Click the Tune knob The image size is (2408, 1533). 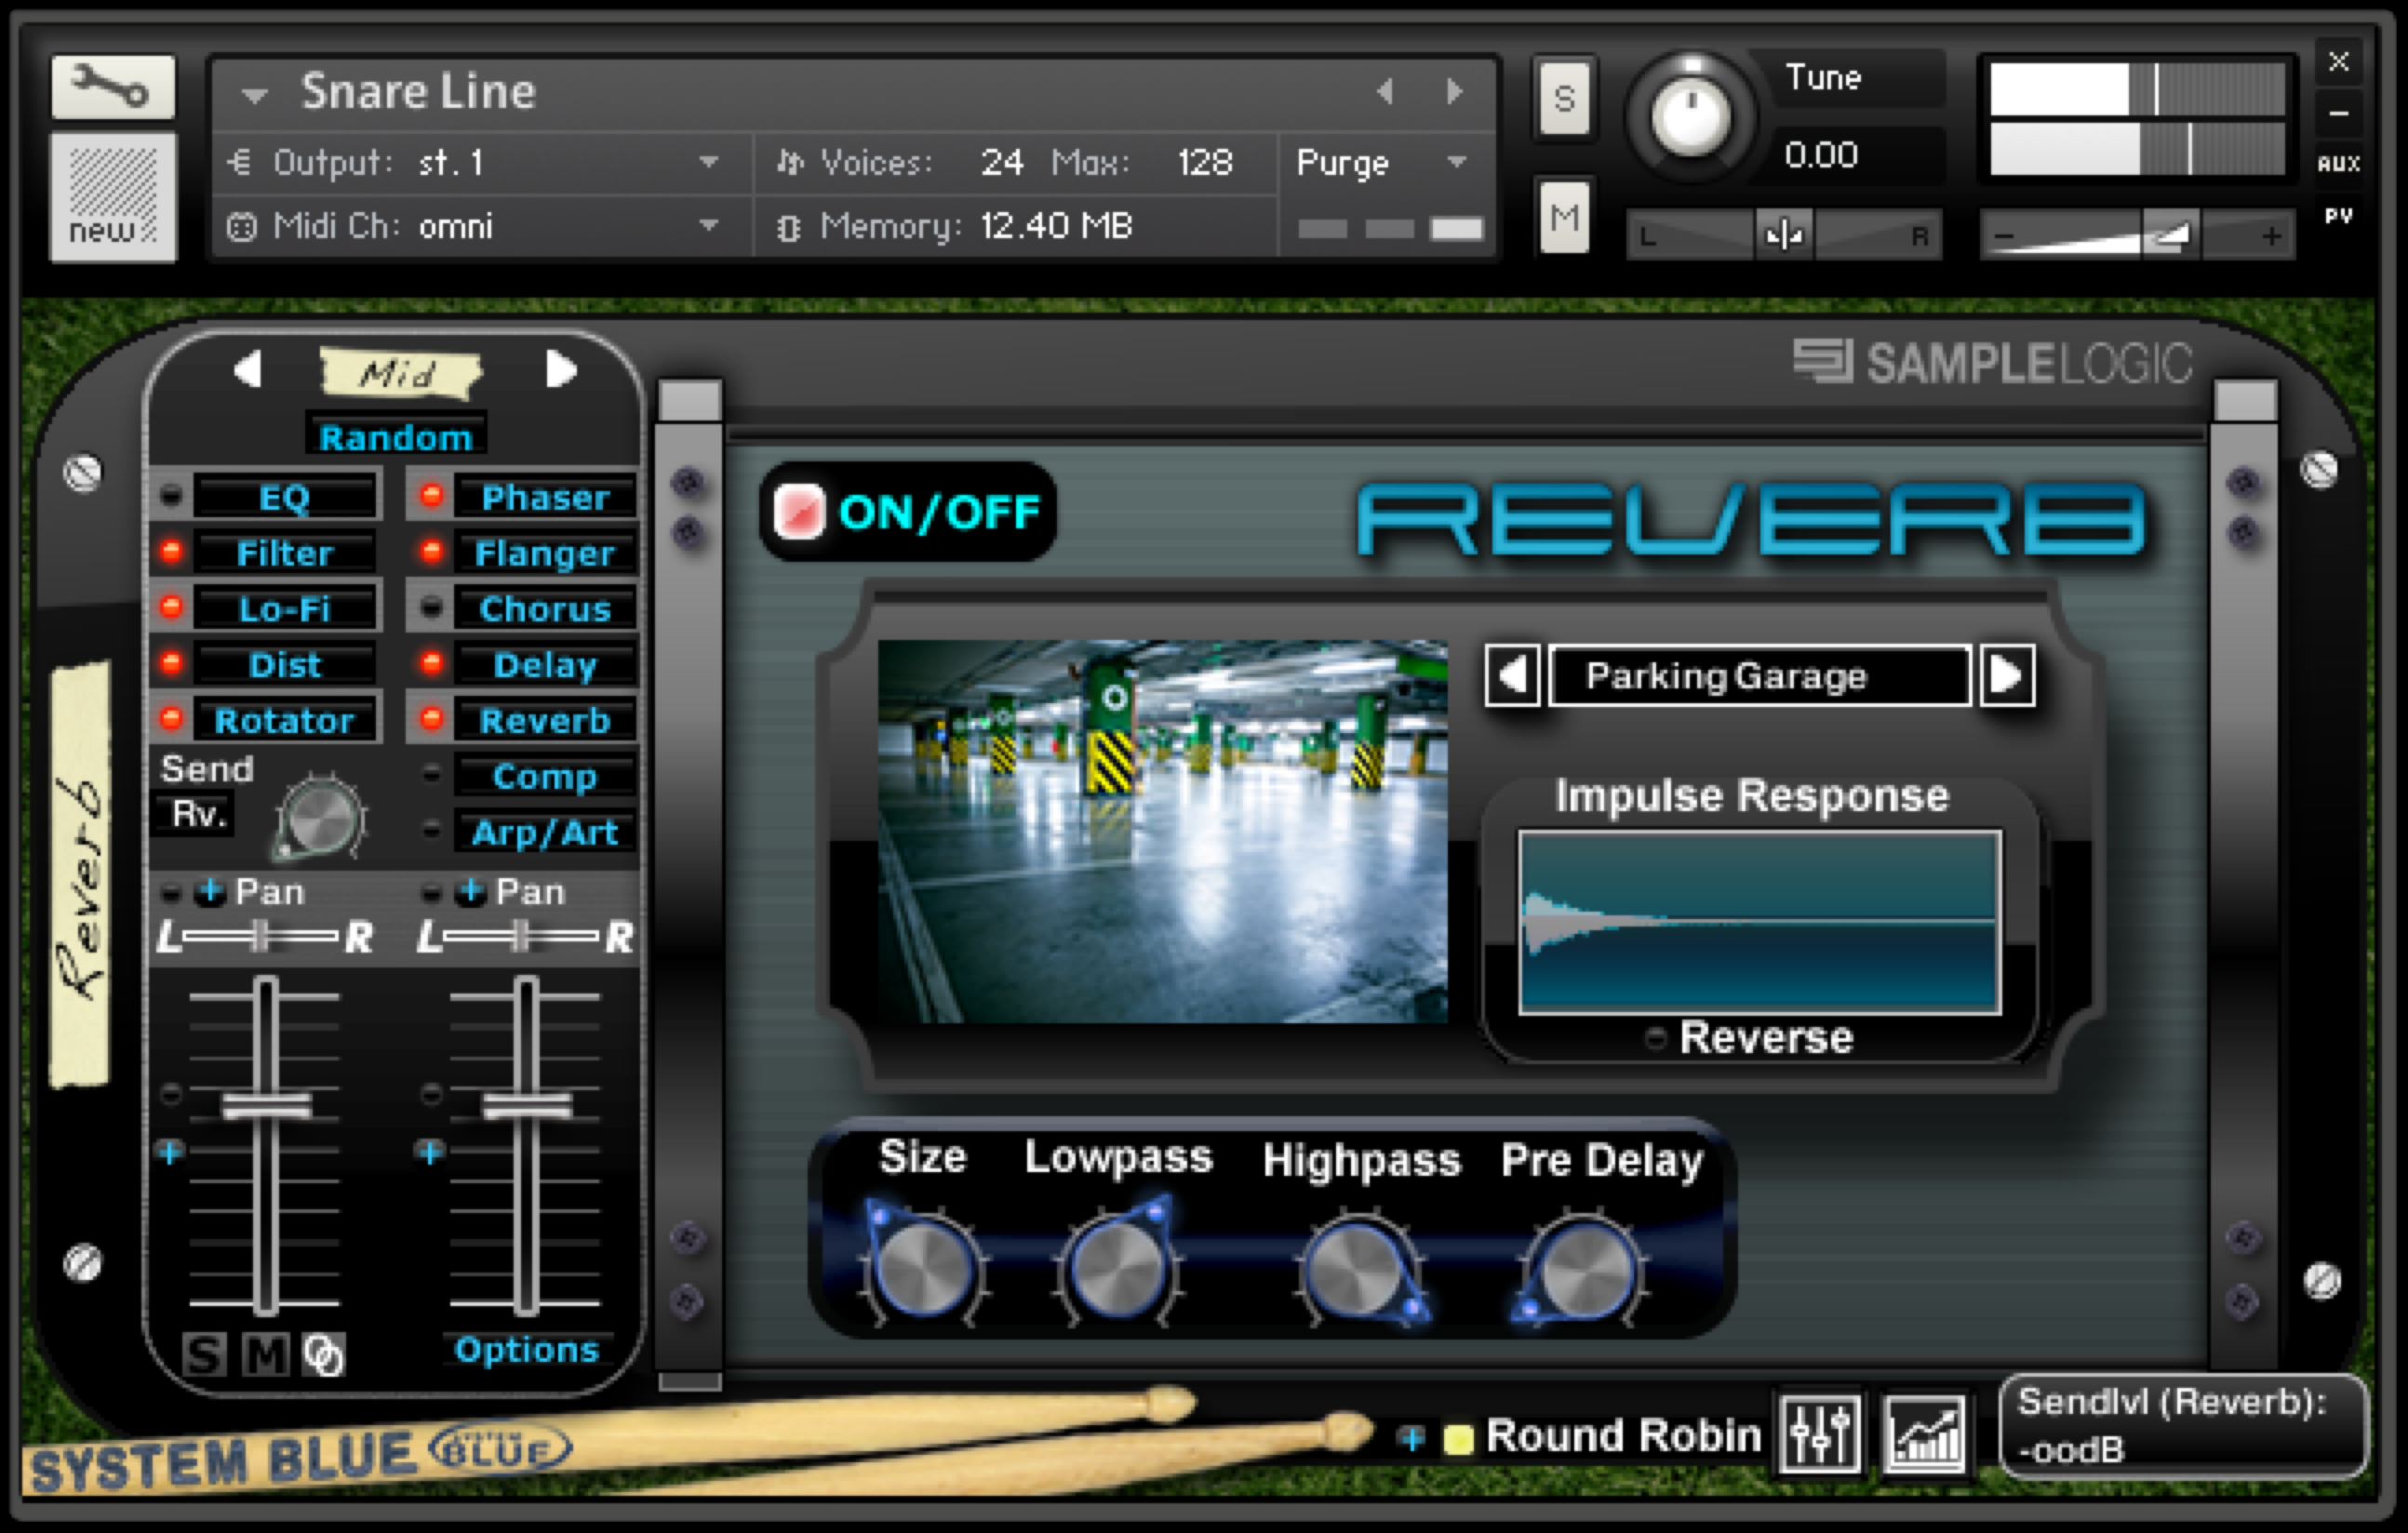1690,116
